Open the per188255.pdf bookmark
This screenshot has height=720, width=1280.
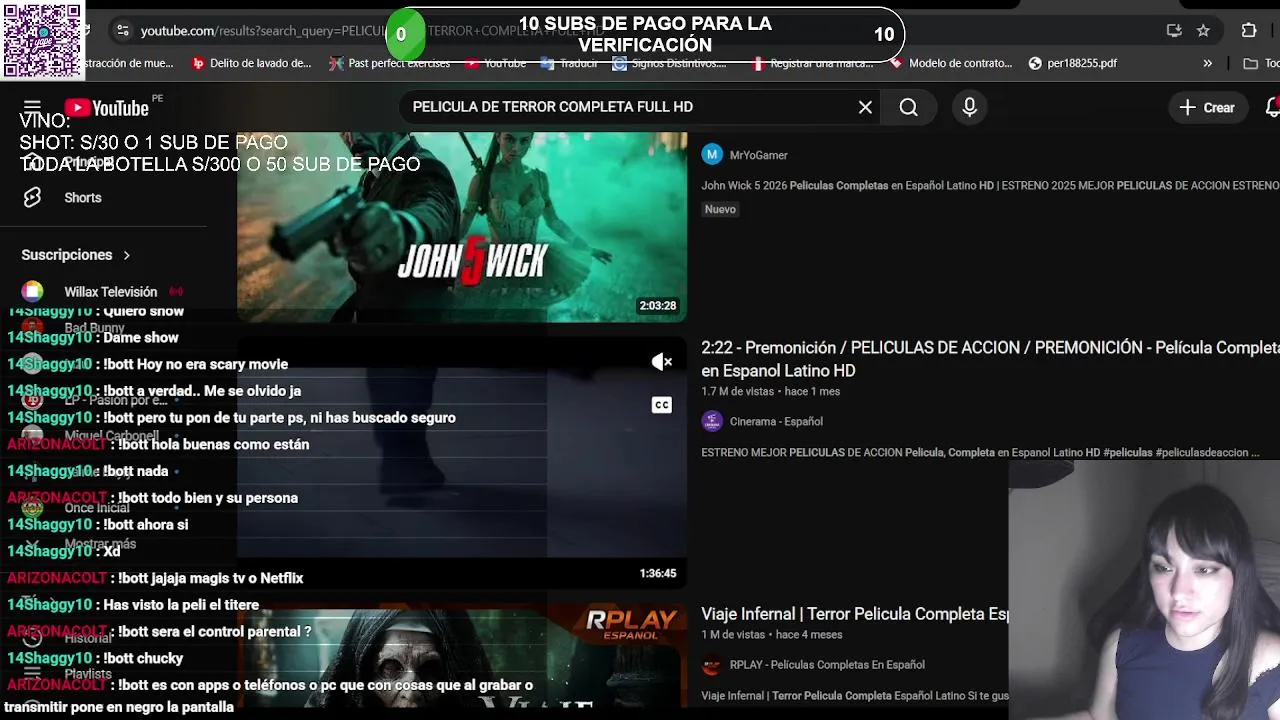[x=1073, y=63]
